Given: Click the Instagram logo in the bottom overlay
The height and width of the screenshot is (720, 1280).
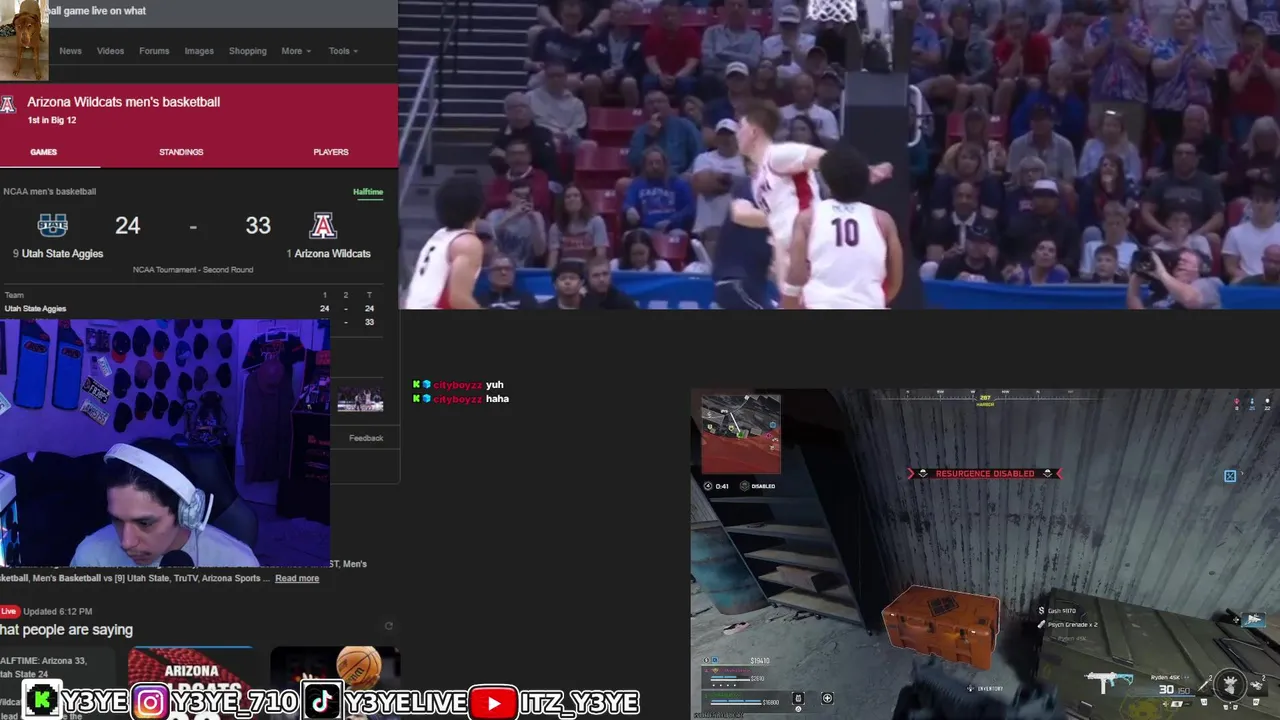Looking at the screenshot, I should point(150,703).
